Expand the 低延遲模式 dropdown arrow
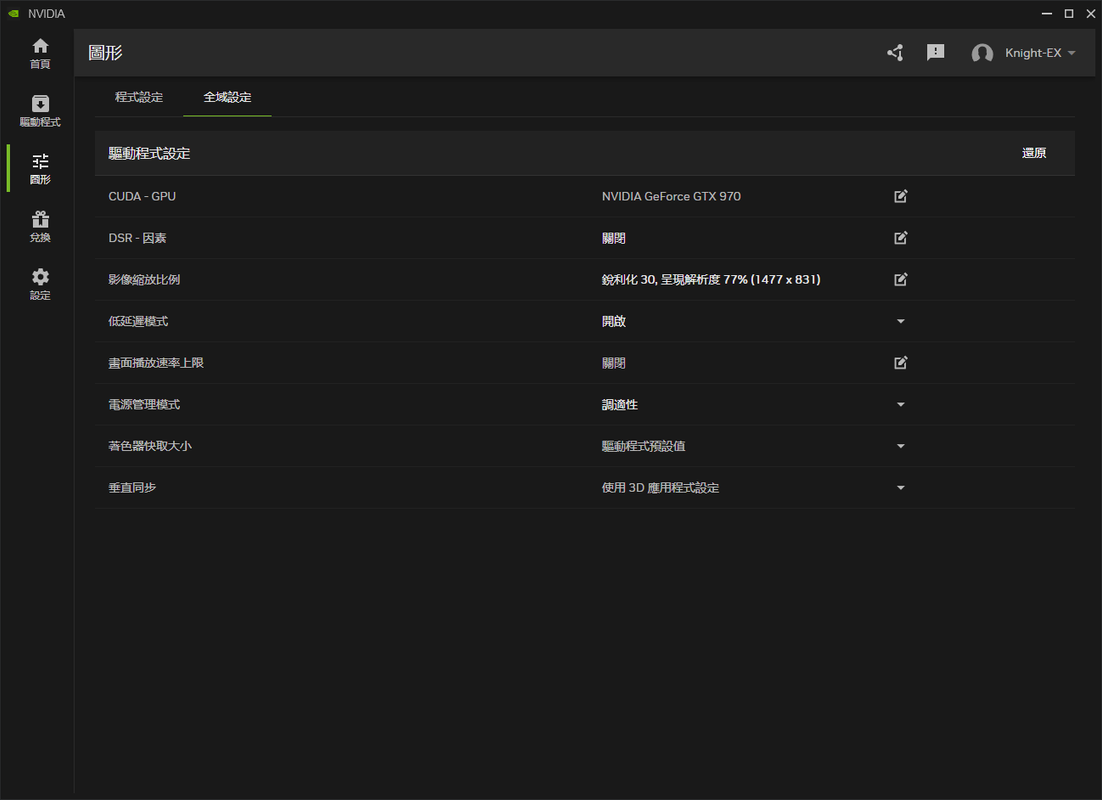 [900, 321]
